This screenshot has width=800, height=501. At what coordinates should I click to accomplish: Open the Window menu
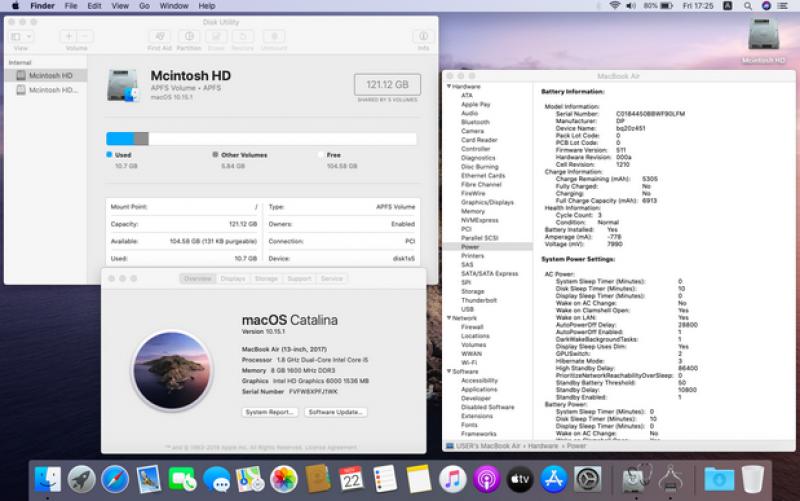174,6
